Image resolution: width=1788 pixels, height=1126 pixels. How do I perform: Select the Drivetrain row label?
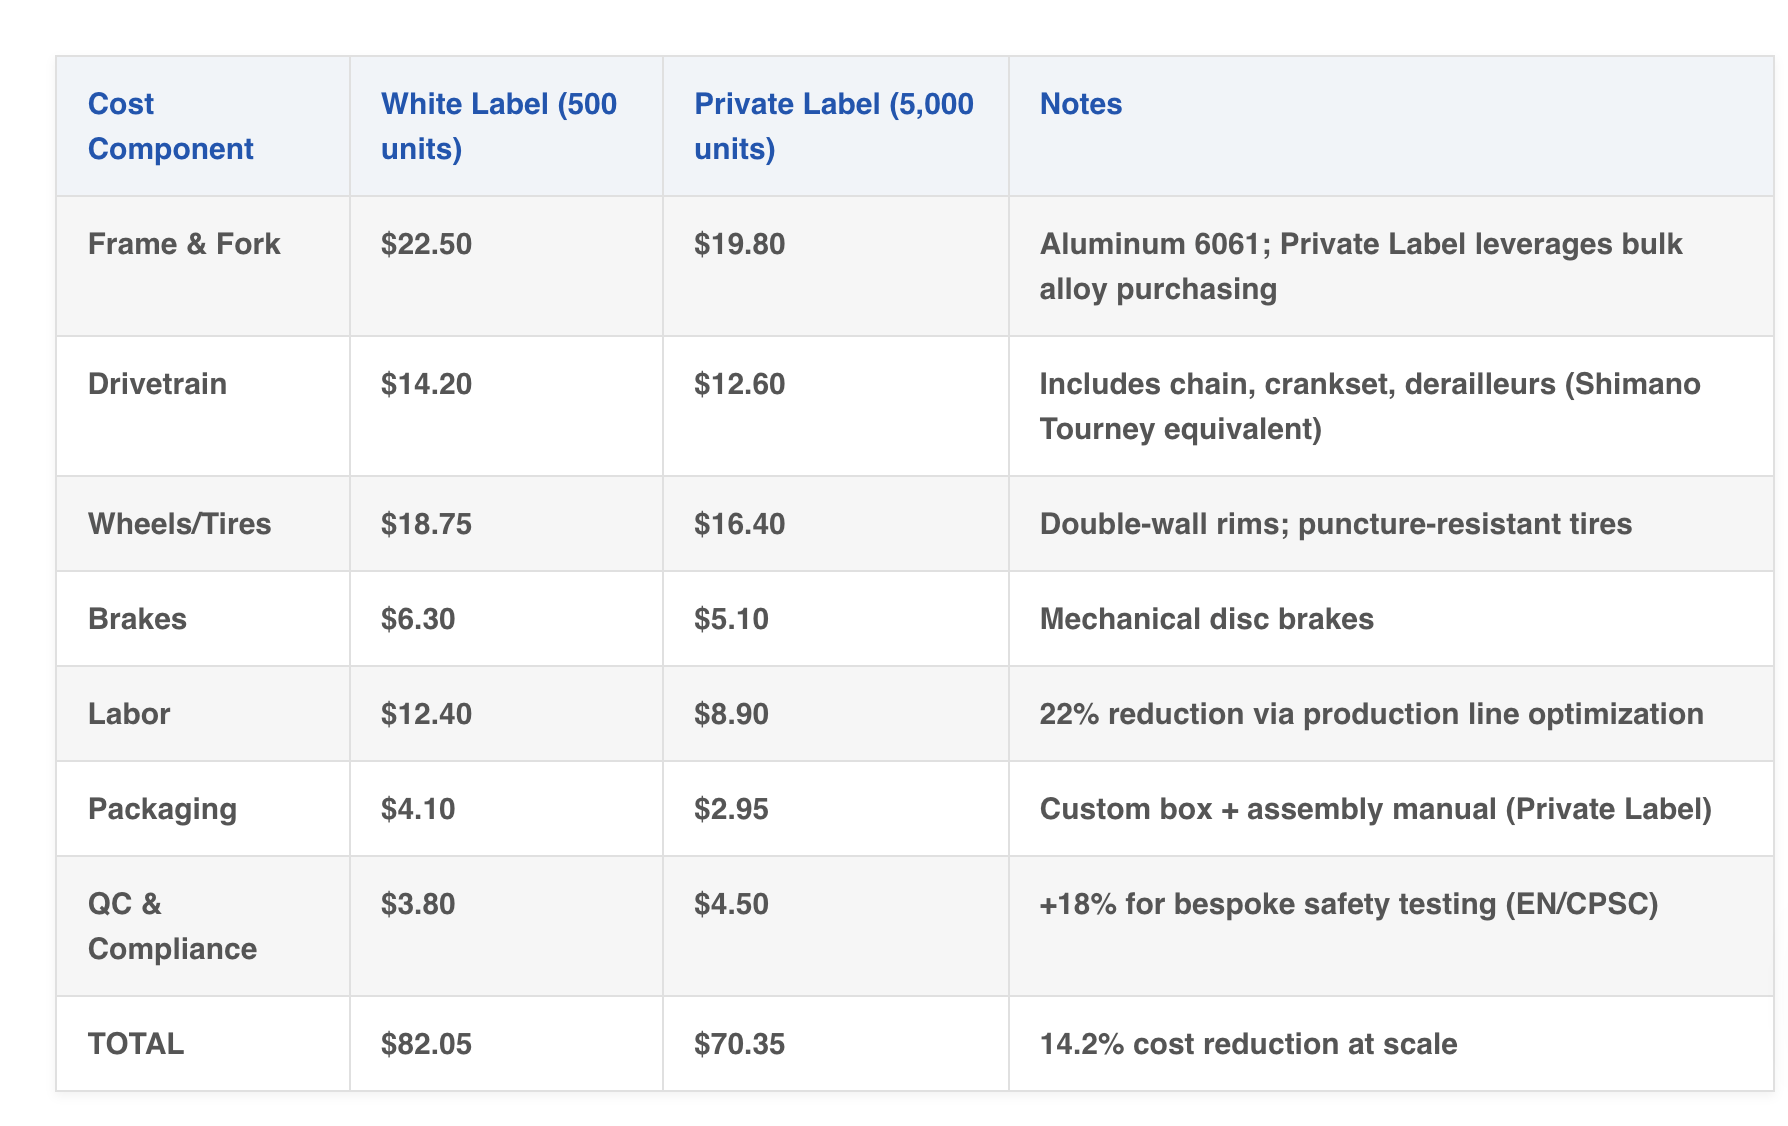coord(157,384)
